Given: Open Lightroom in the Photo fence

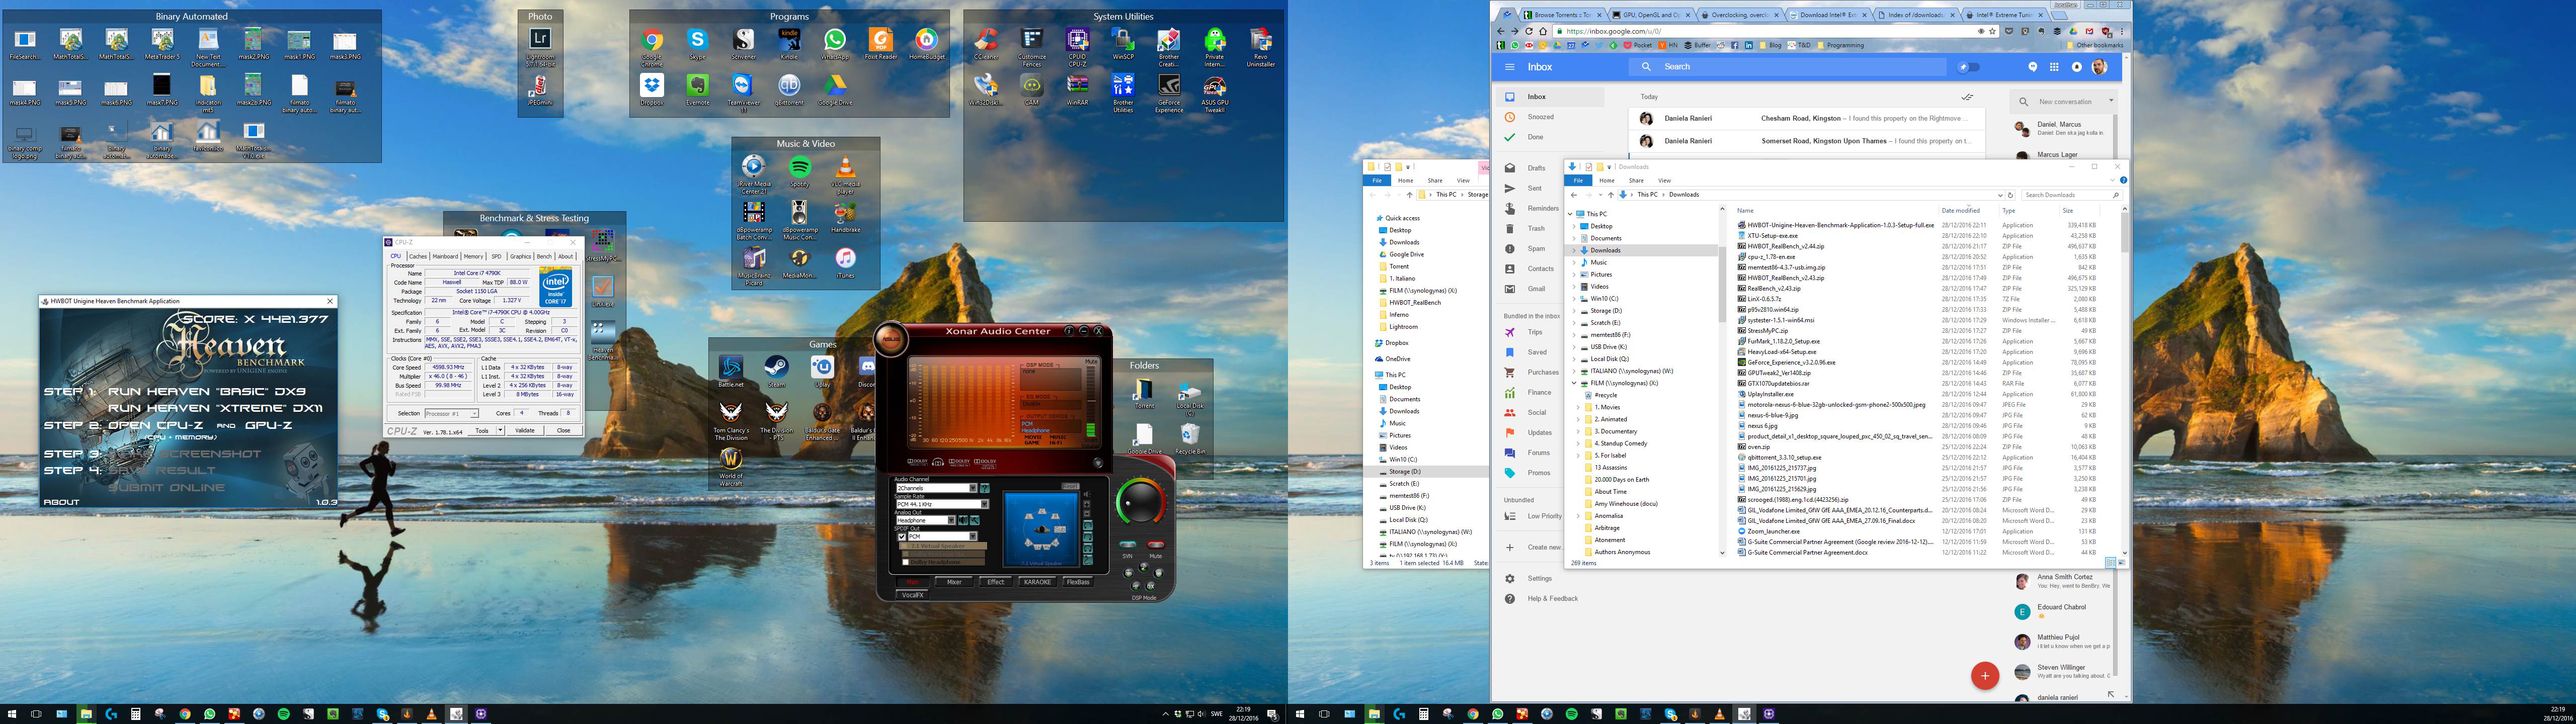Looking at the screenshot, I should click(x=540, y=46).
